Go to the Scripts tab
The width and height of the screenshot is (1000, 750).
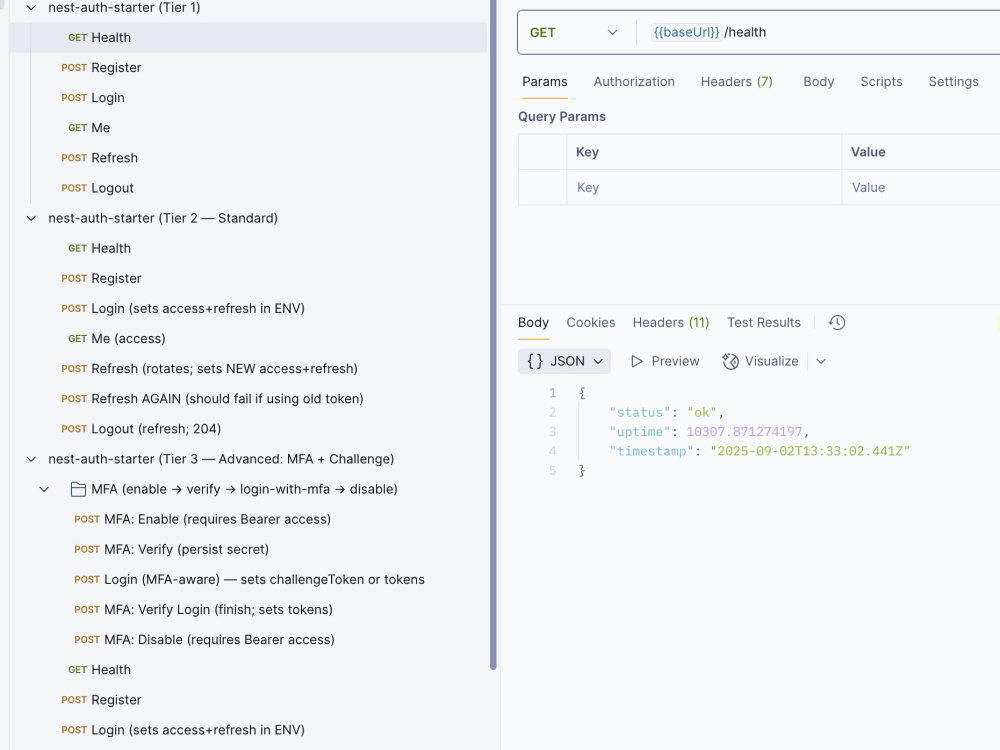pos(881,82)
